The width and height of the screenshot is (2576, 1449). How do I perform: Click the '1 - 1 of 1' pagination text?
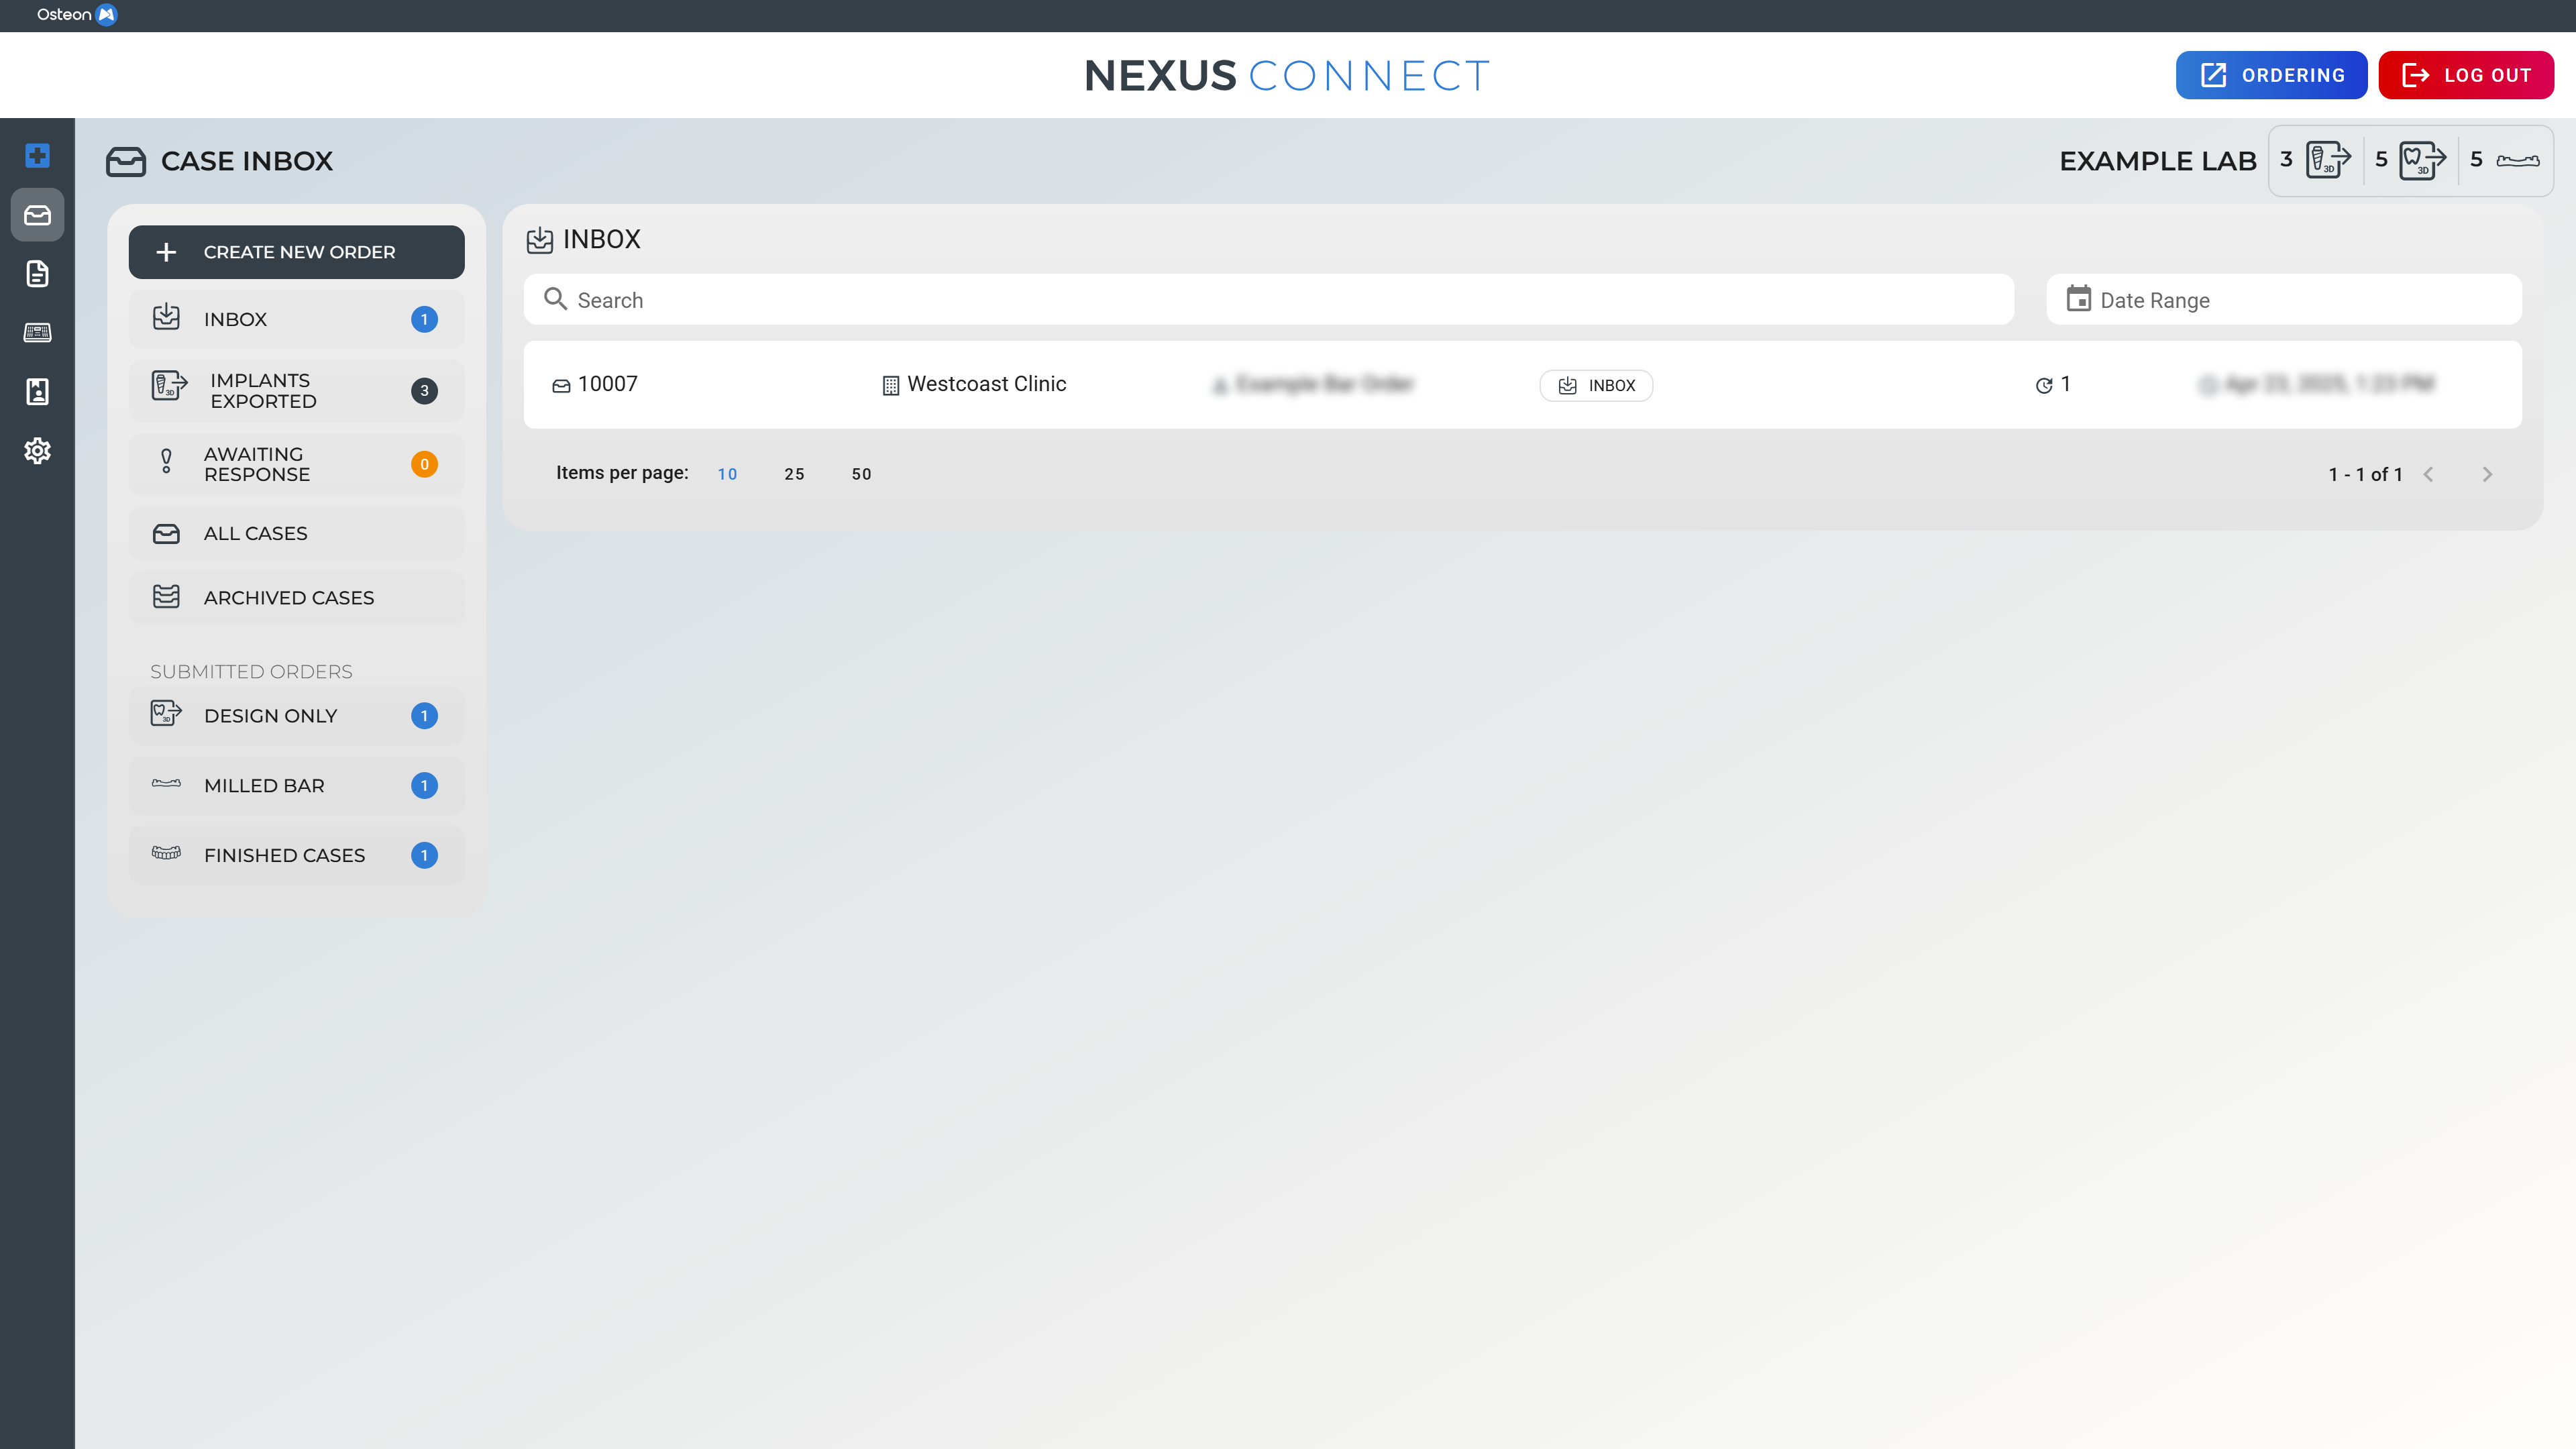(2365, 474)
